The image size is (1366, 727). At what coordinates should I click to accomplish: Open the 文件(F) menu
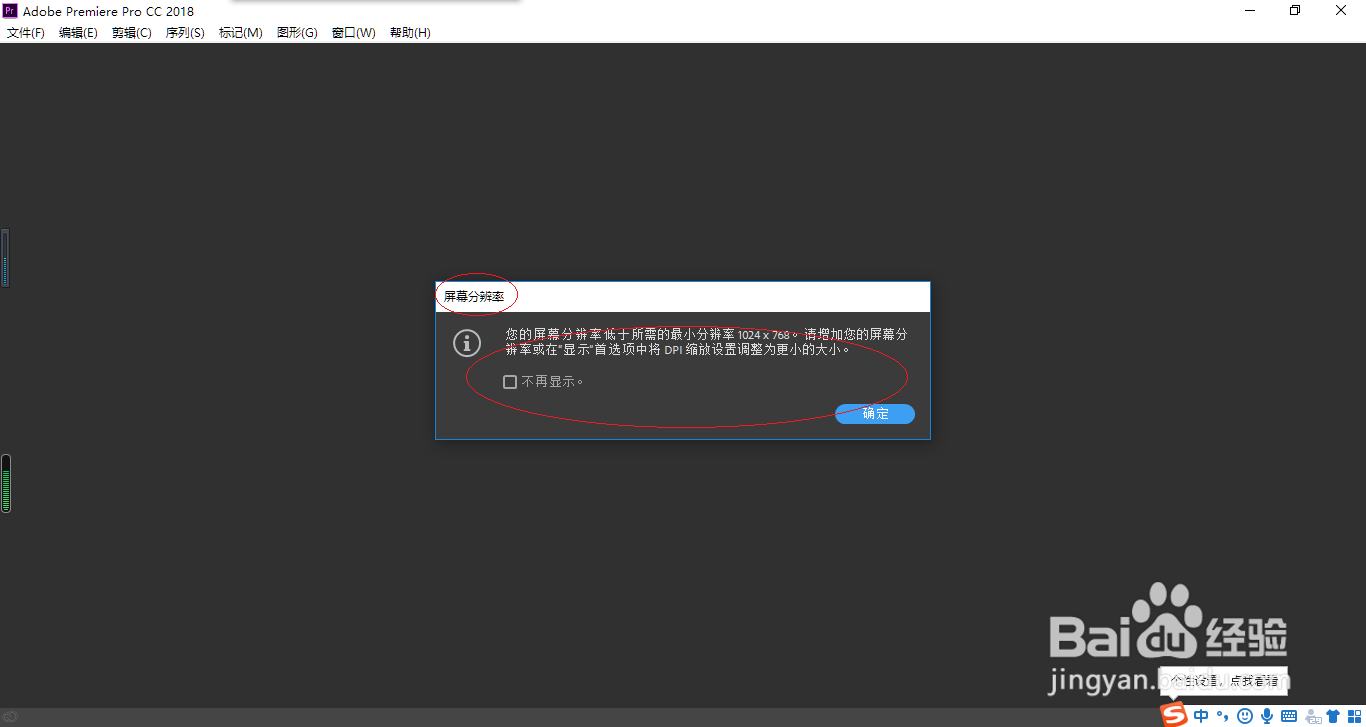(27, 32)
